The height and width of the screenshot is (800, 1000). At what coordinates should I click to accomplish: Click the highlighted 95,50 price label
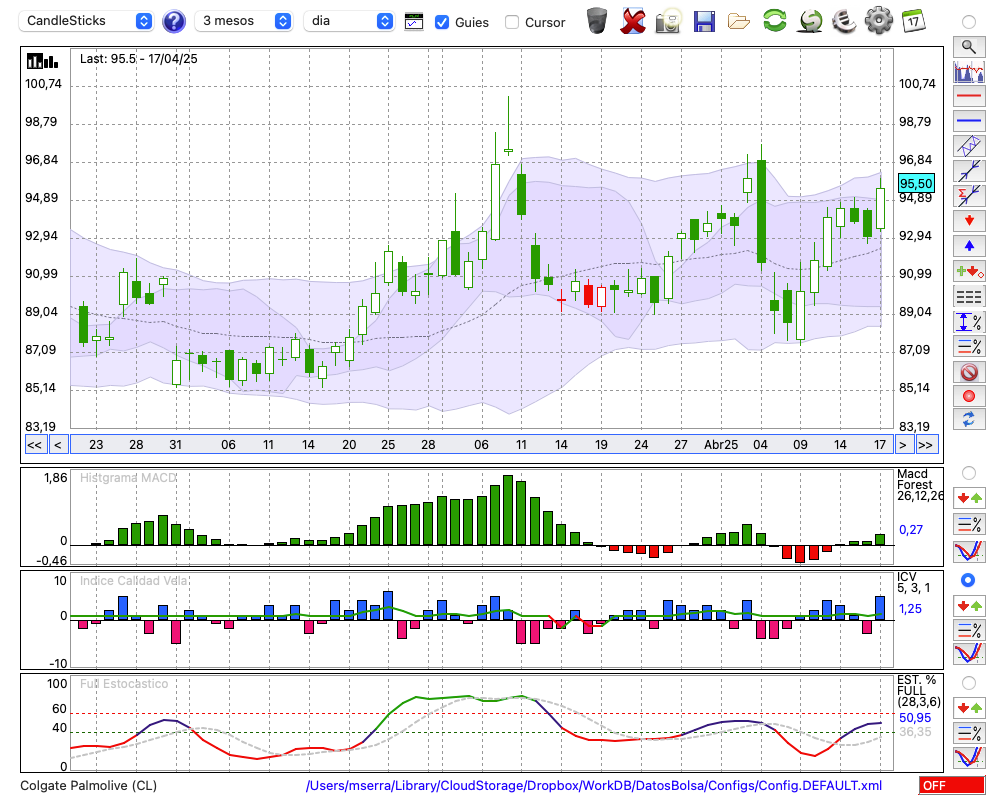click(x=916, y=184)
